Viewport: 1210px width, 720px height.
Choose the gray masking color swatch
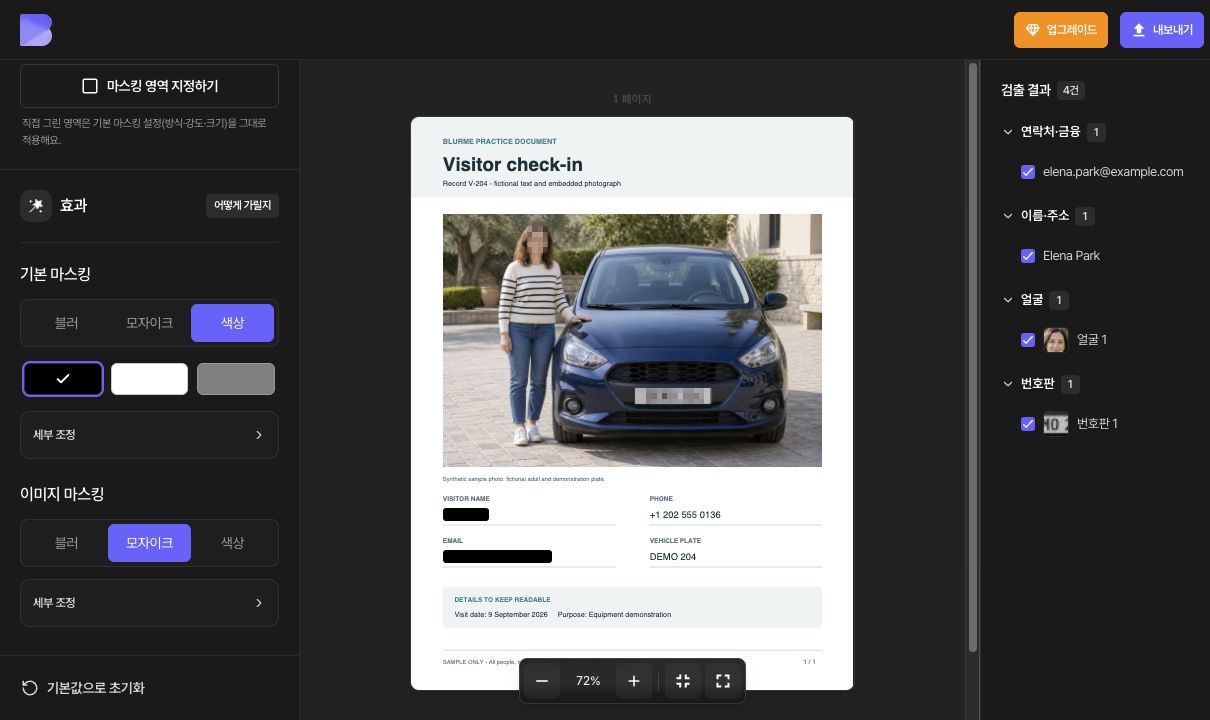click(x=236, y=379)
